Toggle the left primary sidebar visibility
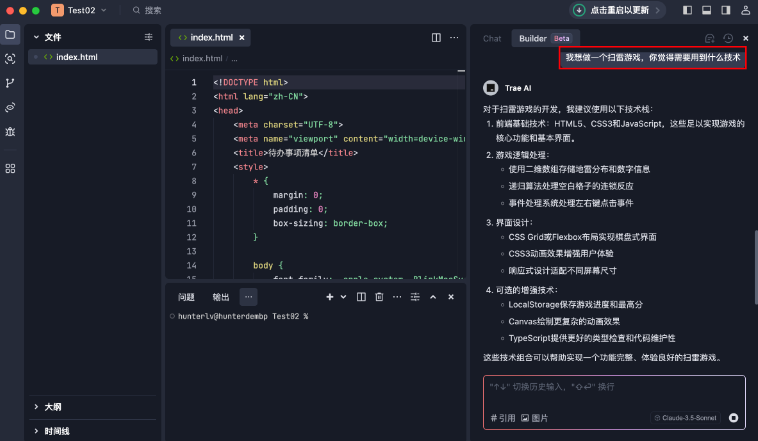 (687, 10)
